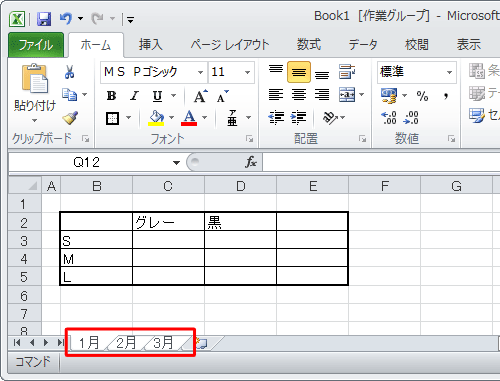
Task: Select the 2月 sheet tab
Action: (126, 343)
